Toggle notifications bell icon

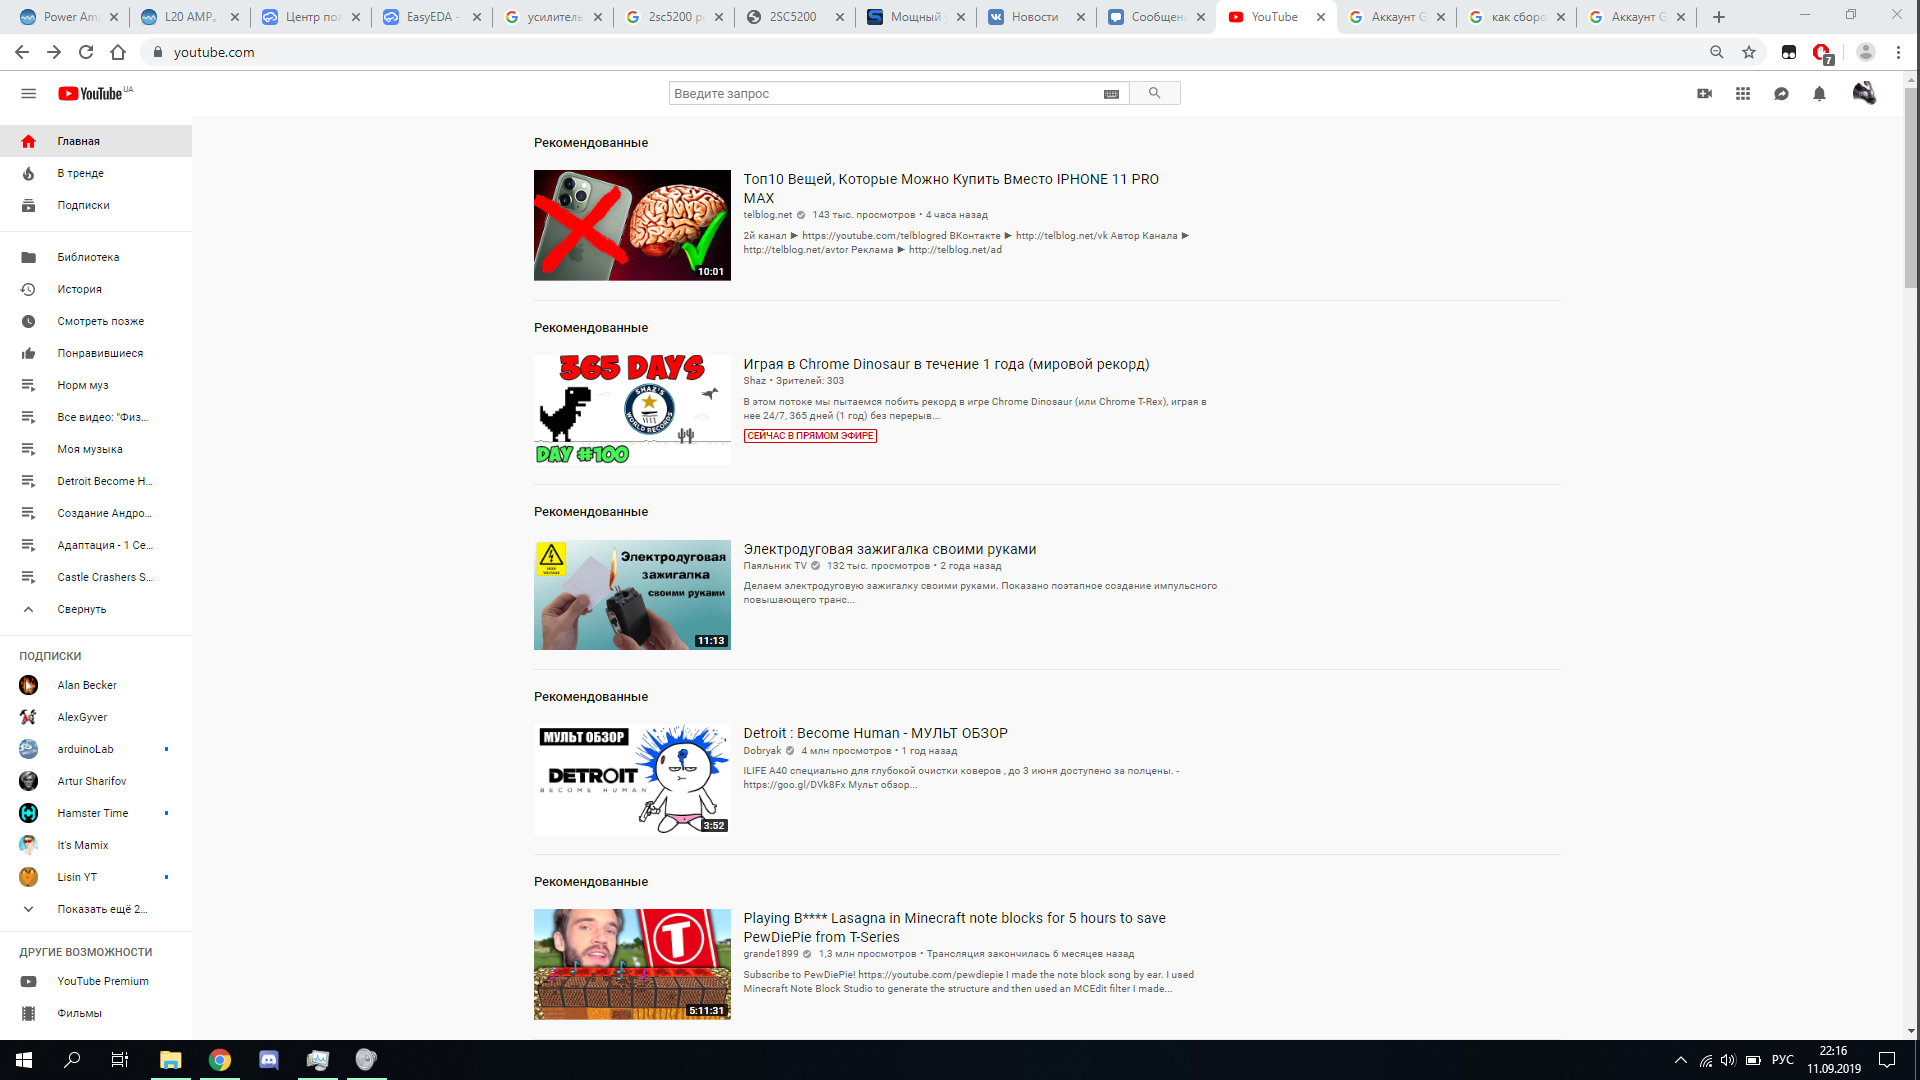point(1820,94)
